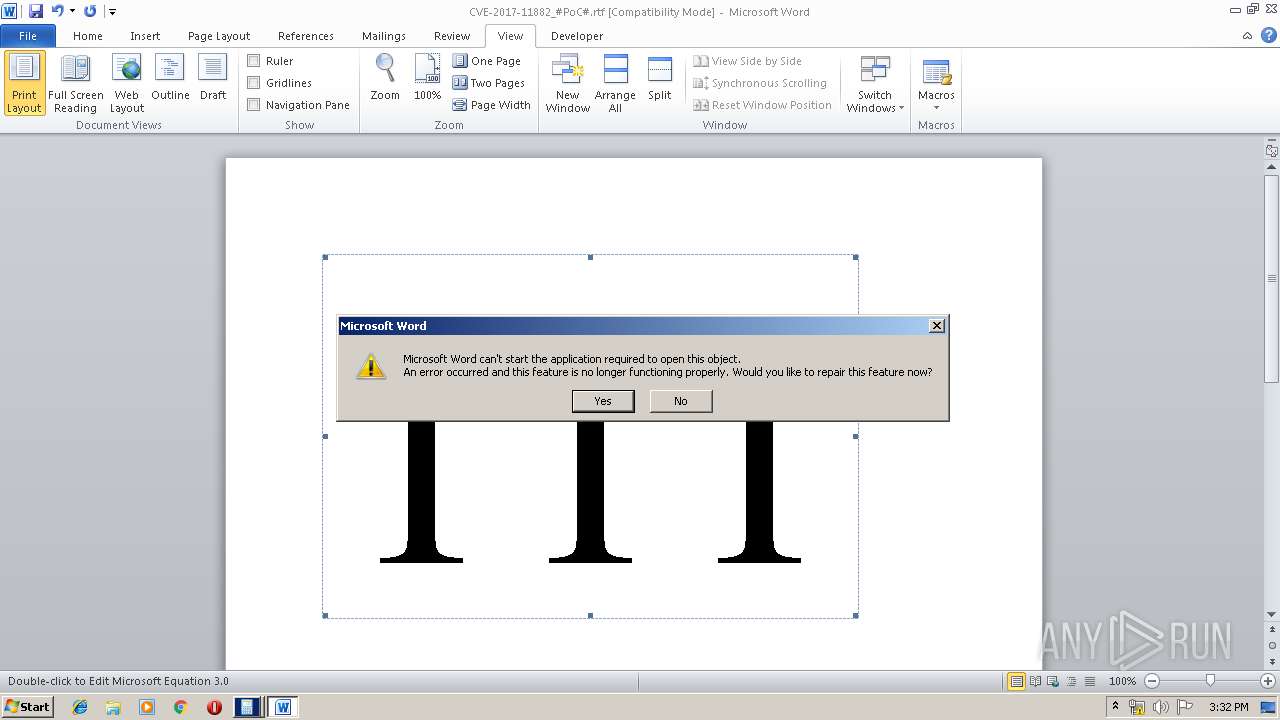The height and width of the screenshot is (720, 1280).
Task: Open Google Chrome from taskbar
Action: [x=181, y=707]
